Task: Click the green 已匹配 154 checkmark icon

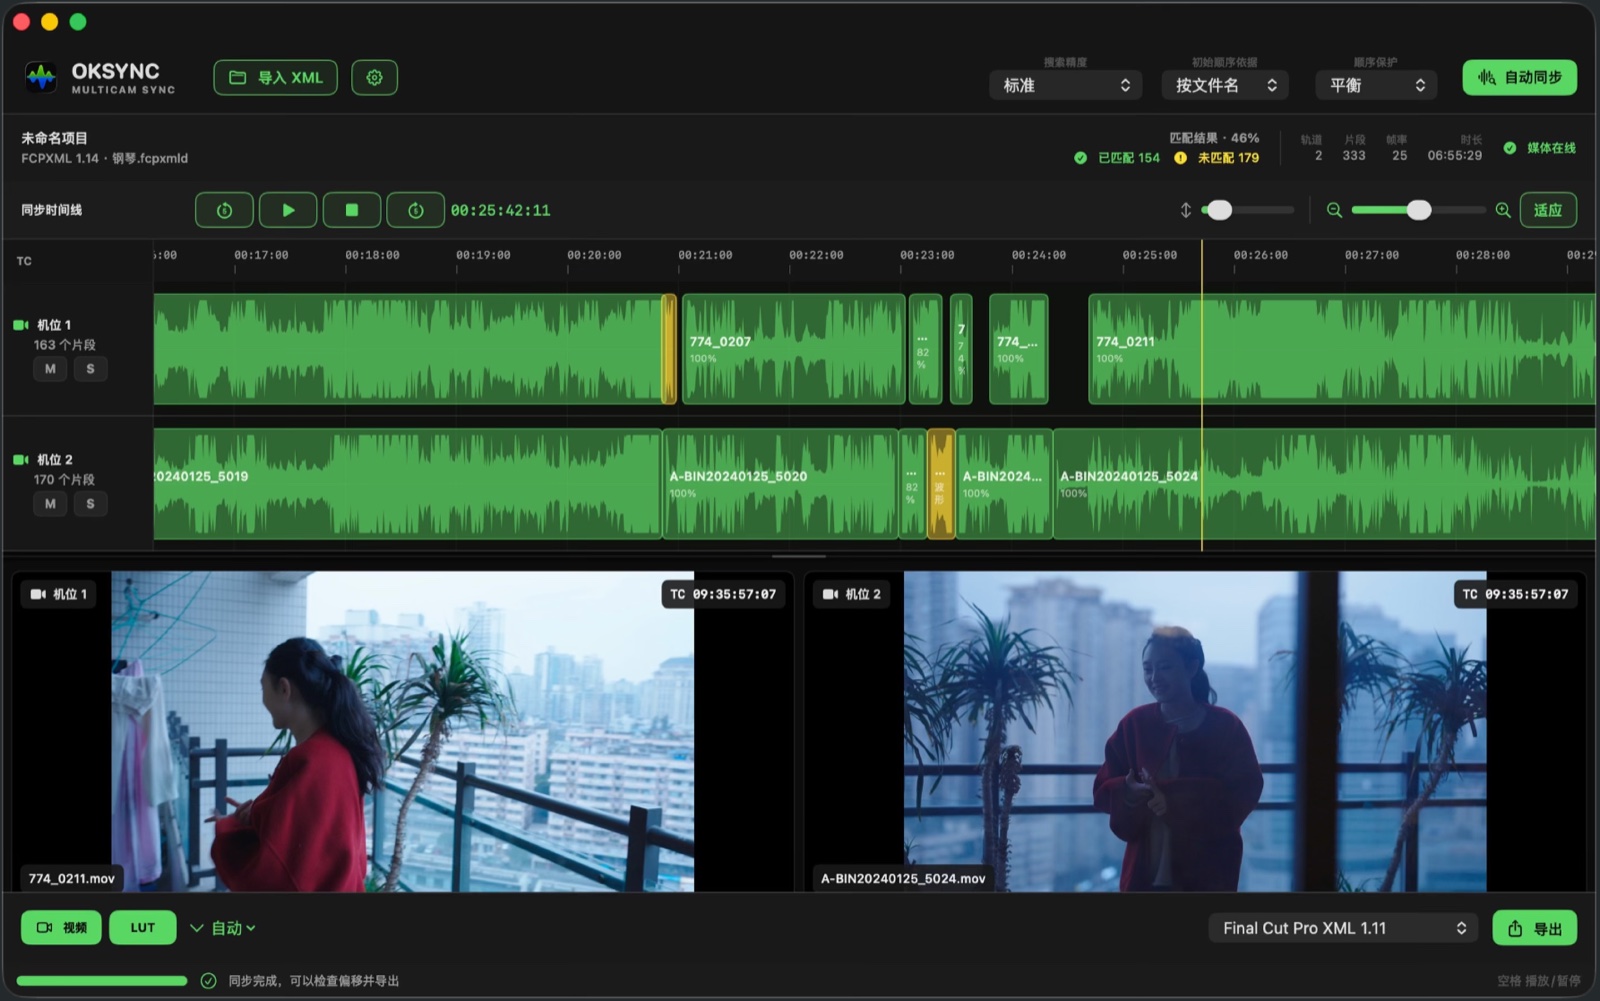Action: tap(1080, 158)
